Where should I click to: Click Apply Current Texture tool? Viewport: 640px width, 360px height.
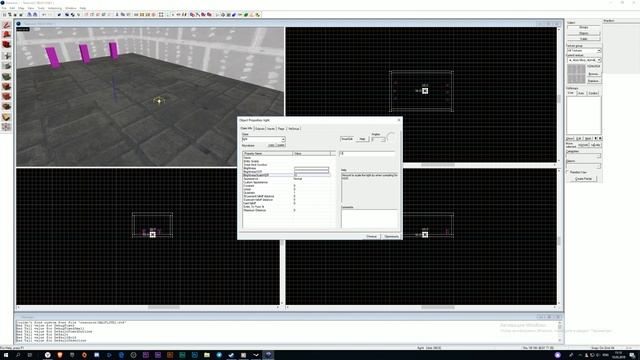pyautogui.click(x=6, y=87)
